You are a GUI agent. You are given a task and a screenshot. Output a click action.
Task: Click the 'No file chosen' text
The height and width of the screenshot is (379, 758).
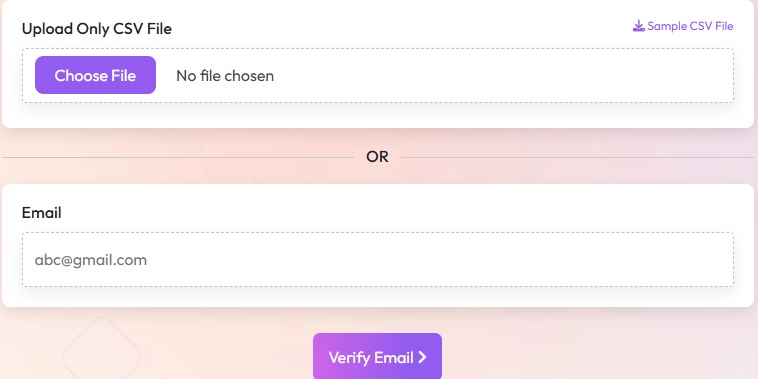tap(225, 75)
